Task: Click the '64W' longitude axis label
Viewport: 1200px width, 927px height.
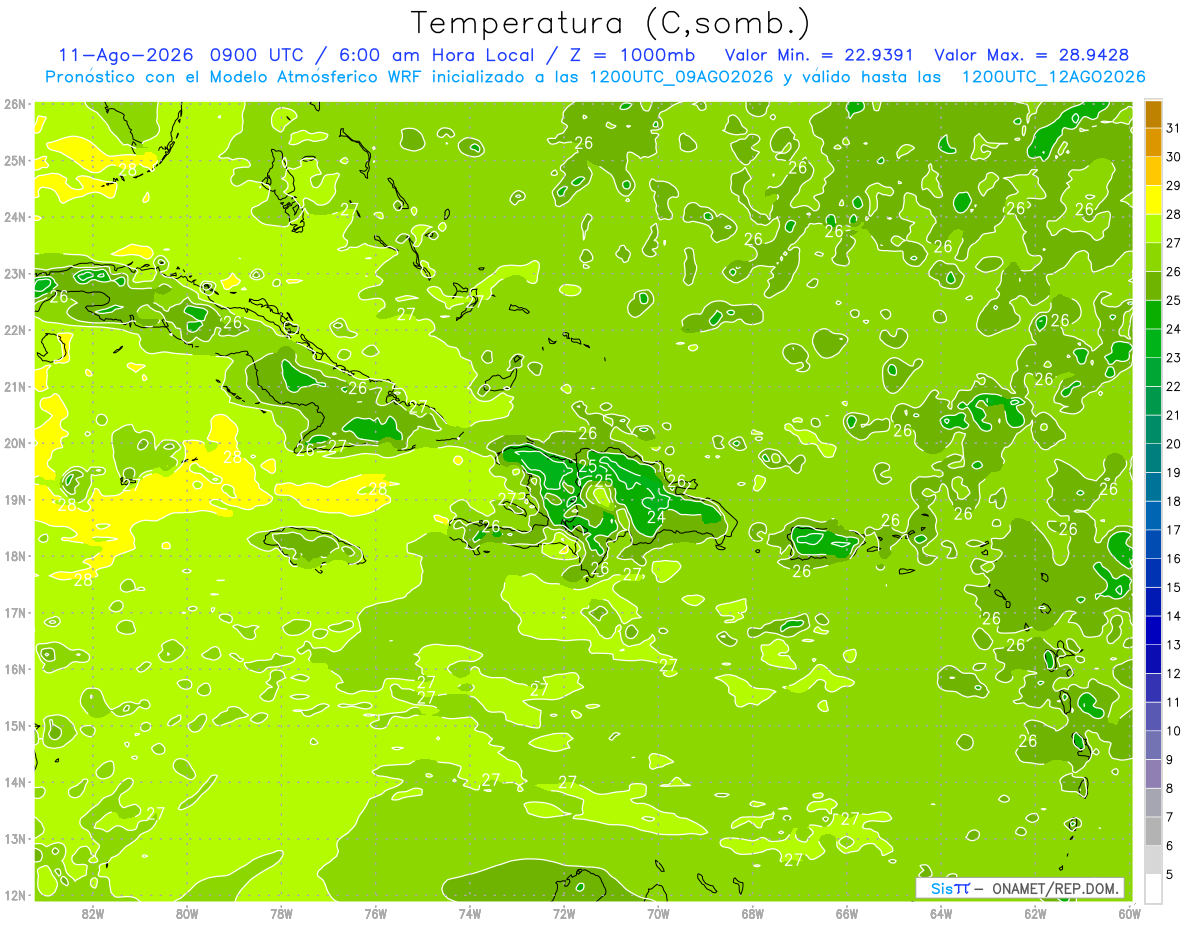Action: tap(941, 914)
